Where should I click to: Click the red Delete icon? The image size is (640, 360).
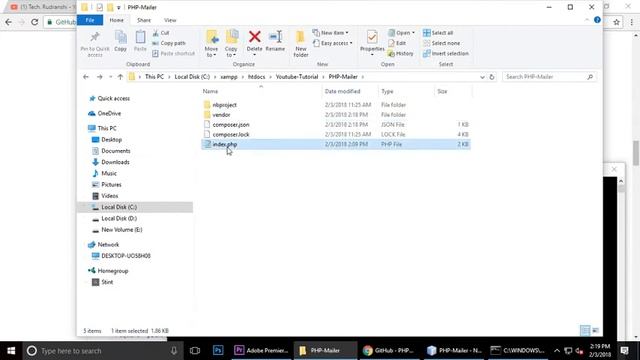click(x=254, y=37)
